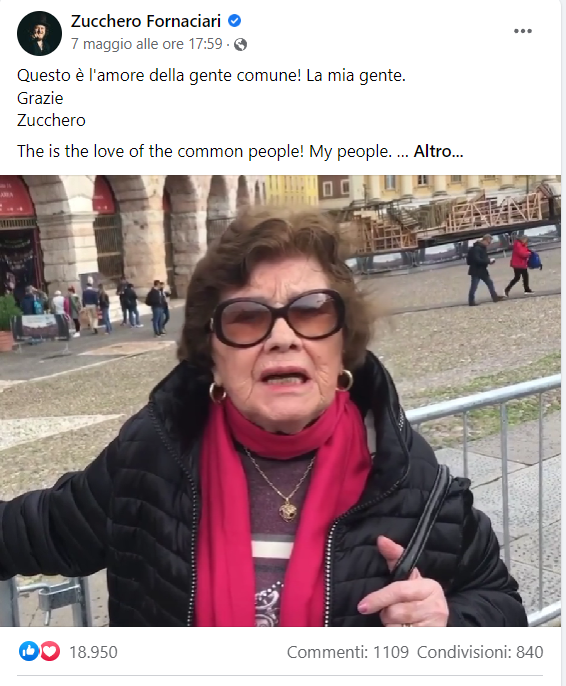The image size is (566, 686).
Task: Click the public globe privacy icon
Action: pos(240,44)
